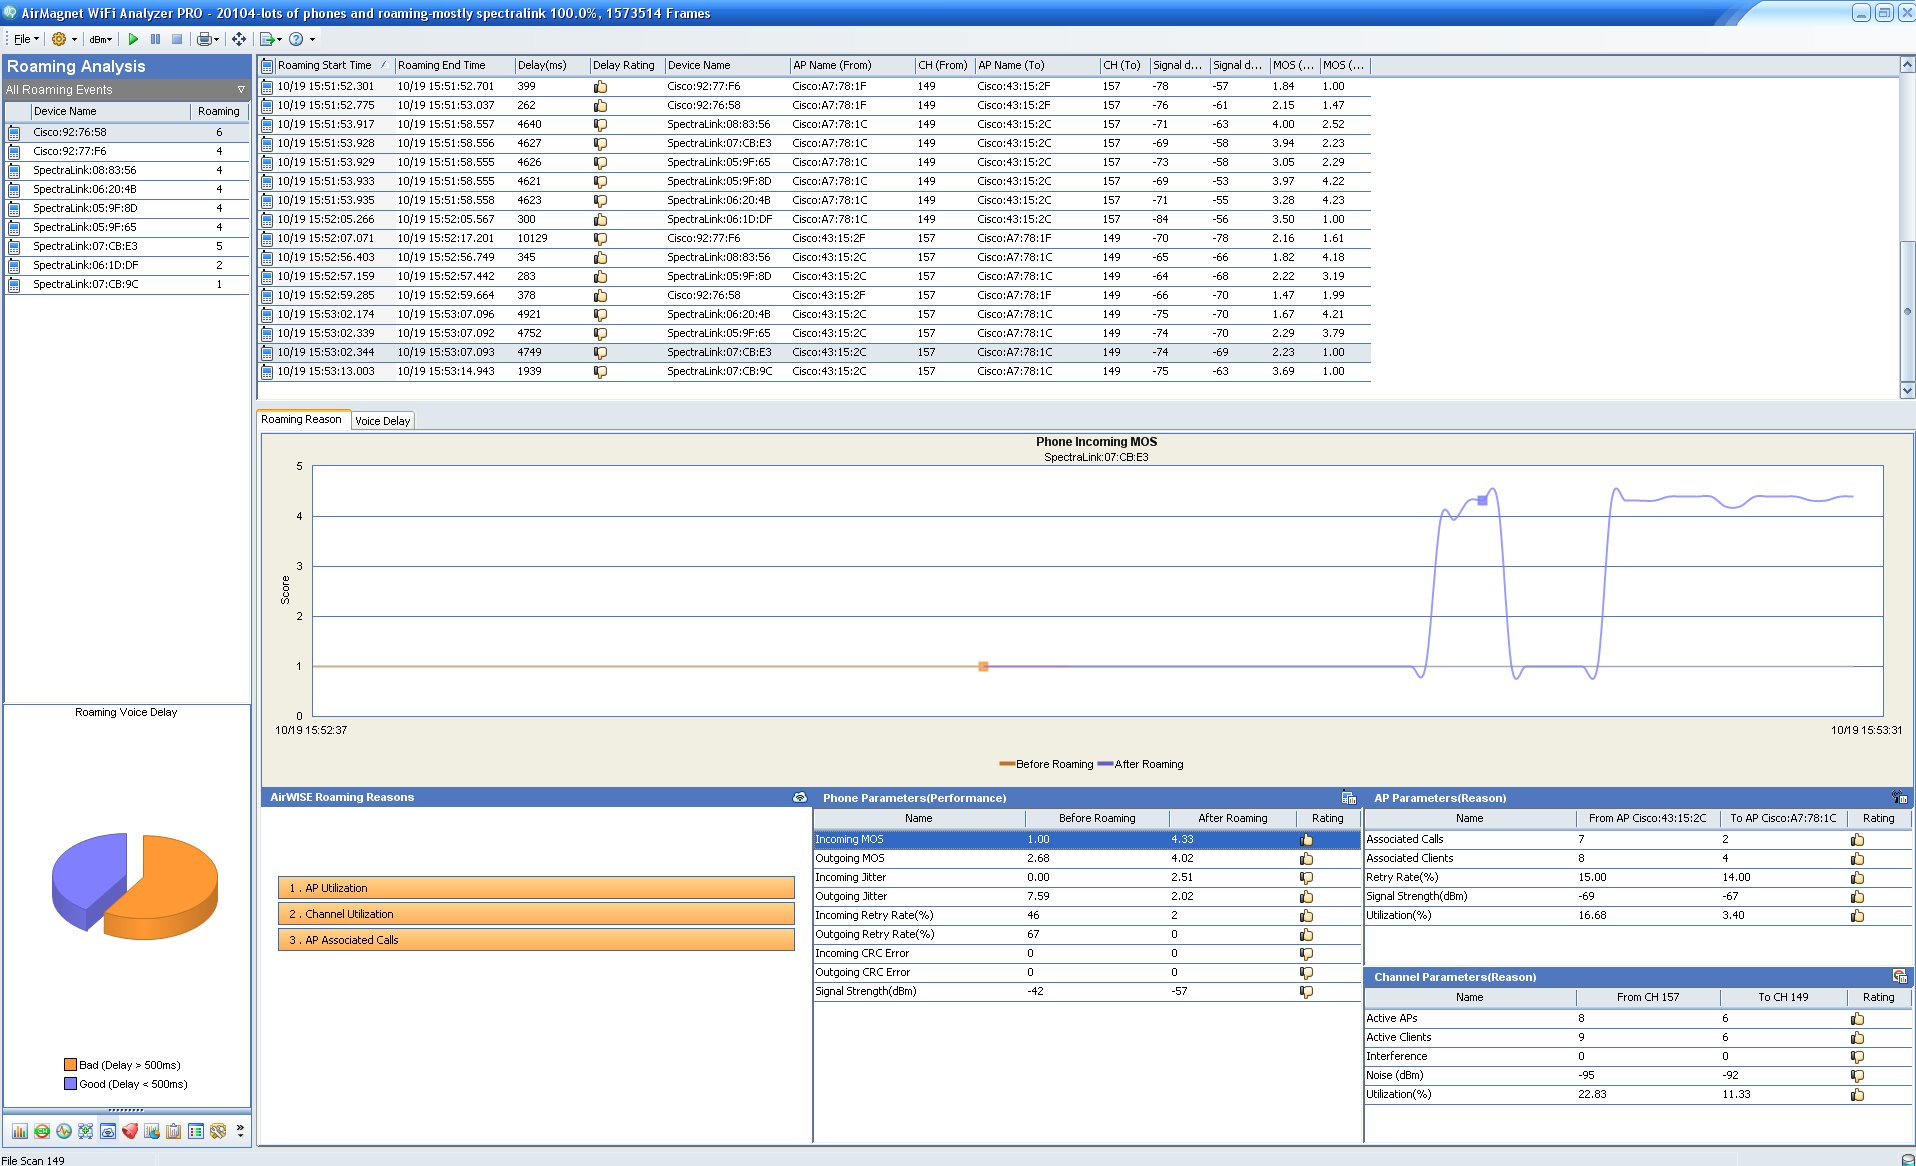1916x1166 pixels.
Task: Open the export dropdown arrow
Action: (279, 40)
